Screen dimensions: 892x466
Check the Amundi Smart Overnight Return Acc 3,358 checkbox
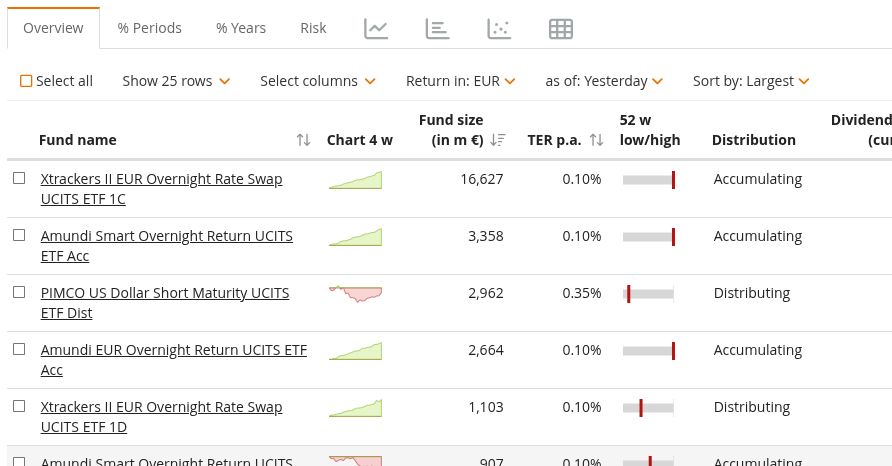(19, 235)
